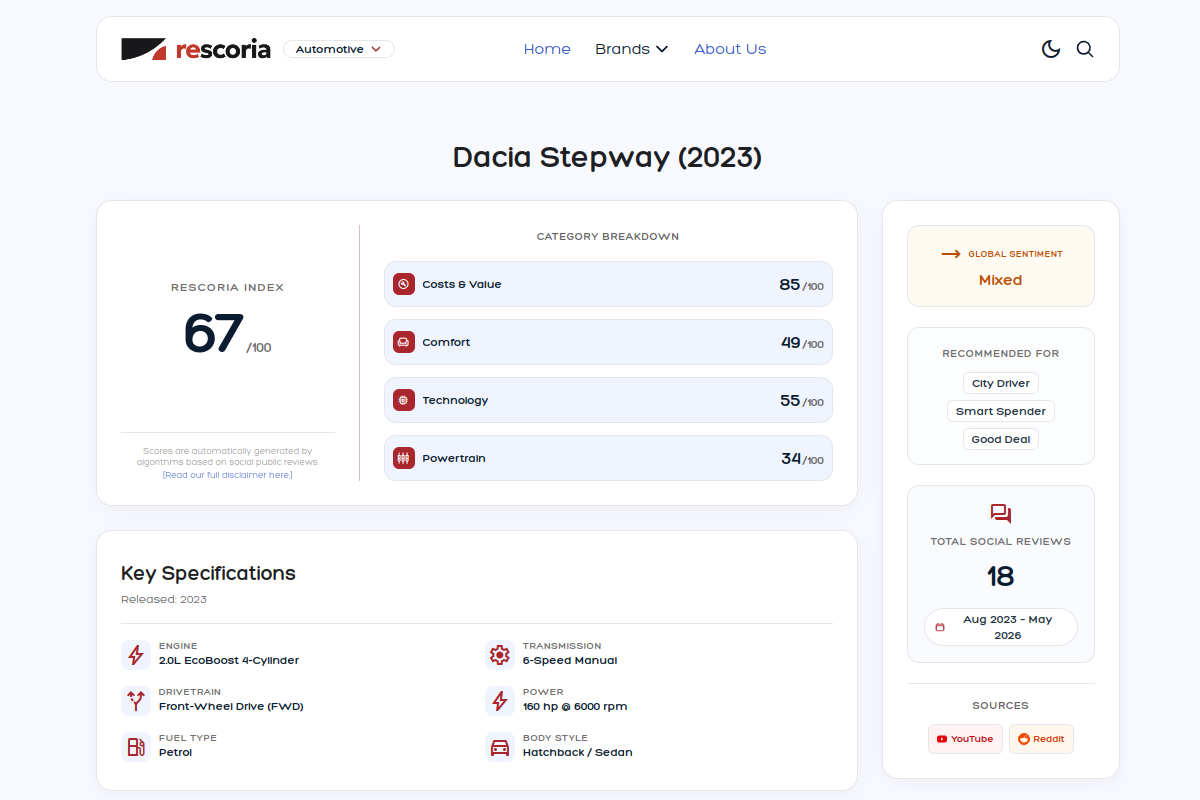
Task: Click the rescoria logo
Action: tap(196, 49)
